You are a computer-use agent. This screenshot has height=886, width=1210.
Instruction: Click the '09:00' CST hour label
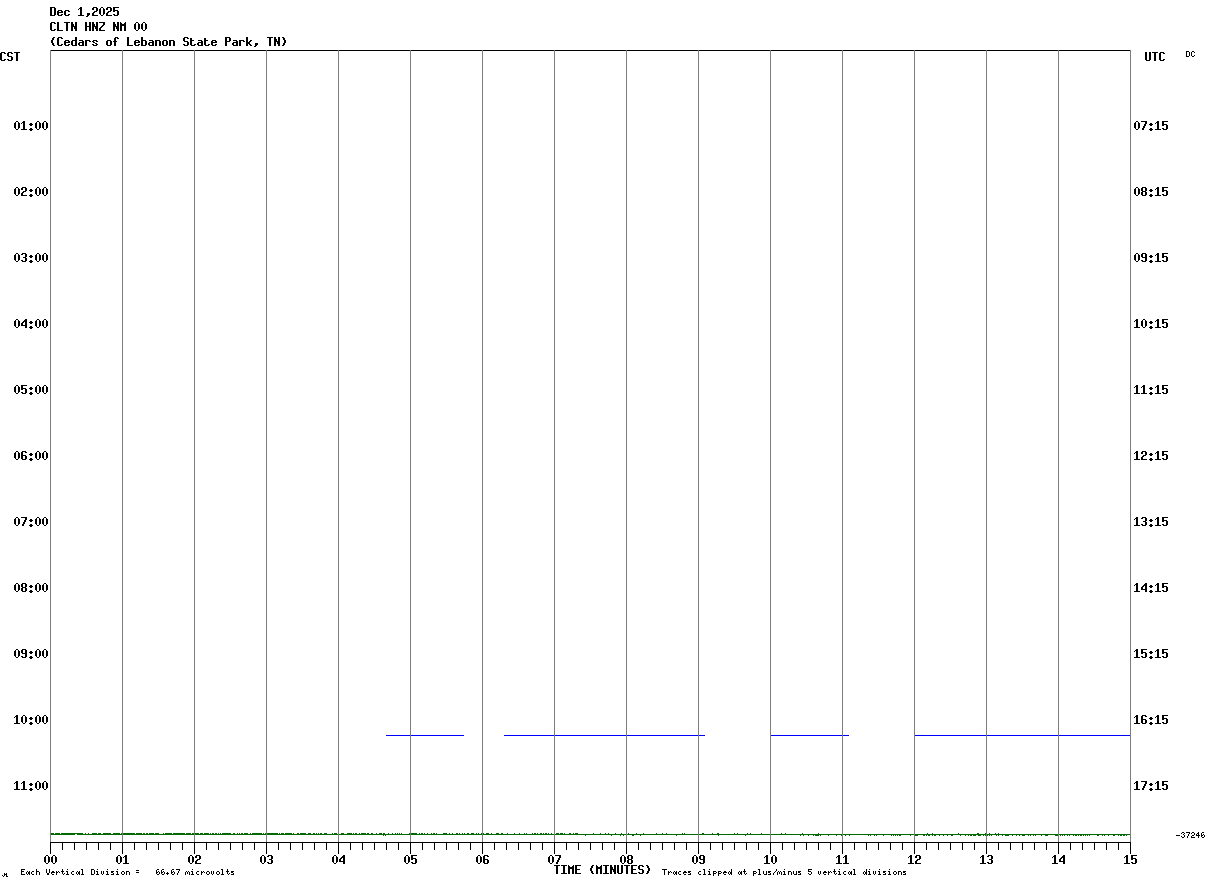click(31, 654)
